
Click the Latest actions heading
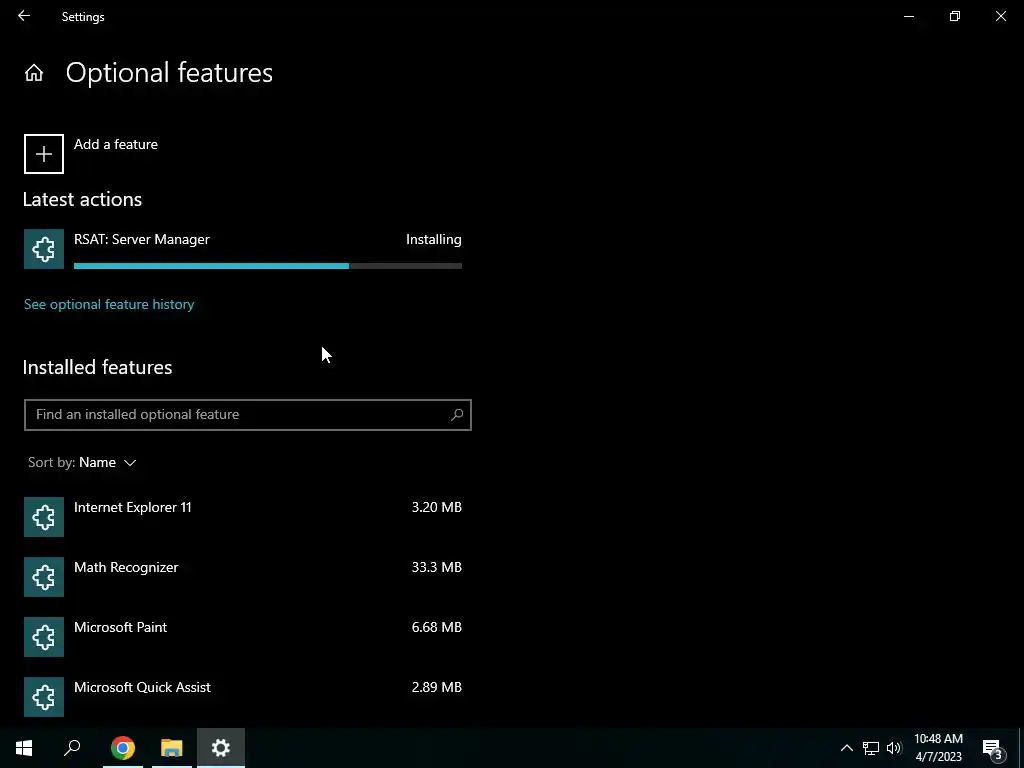tap(82, 199)
